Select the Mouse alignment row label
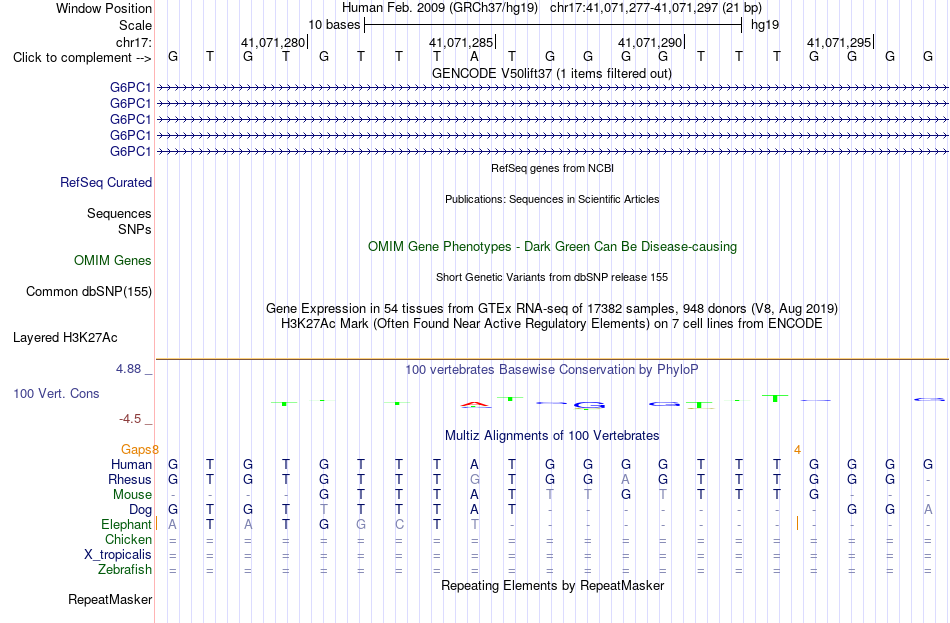950x623 pixels. pyautogui.click(x=132, y=495)
